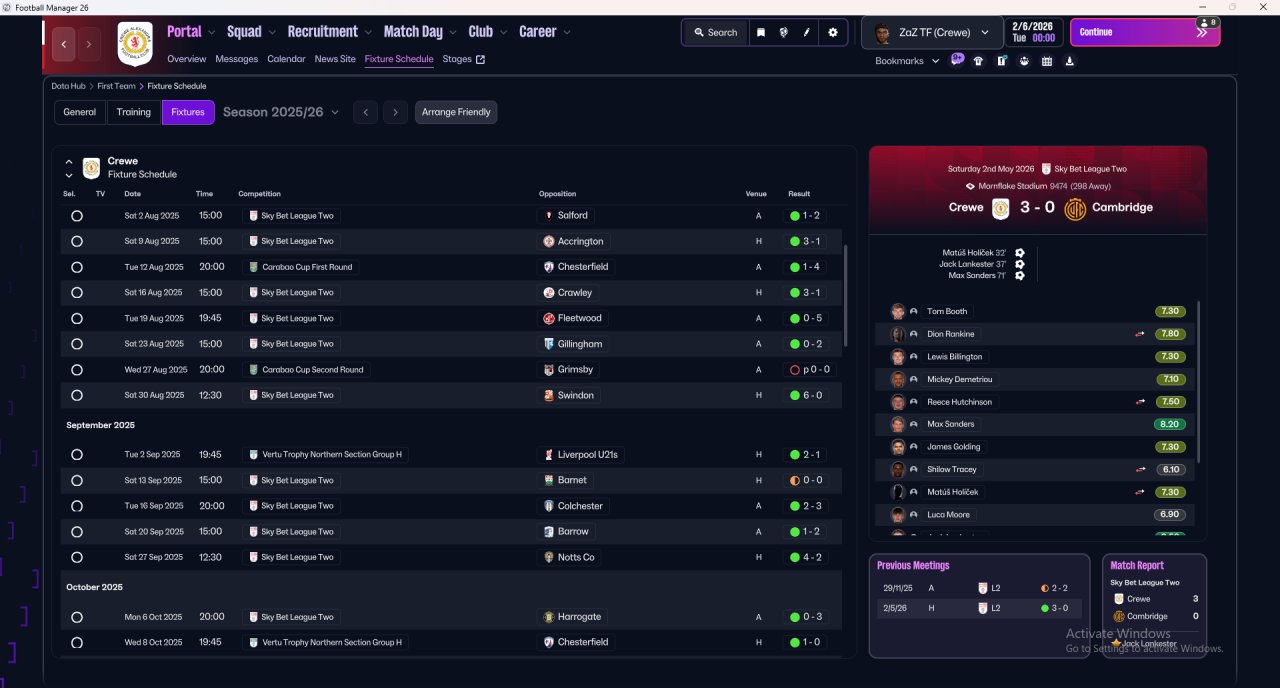
Task: Click the Crewe club badge in header
Action: [135, 43]
